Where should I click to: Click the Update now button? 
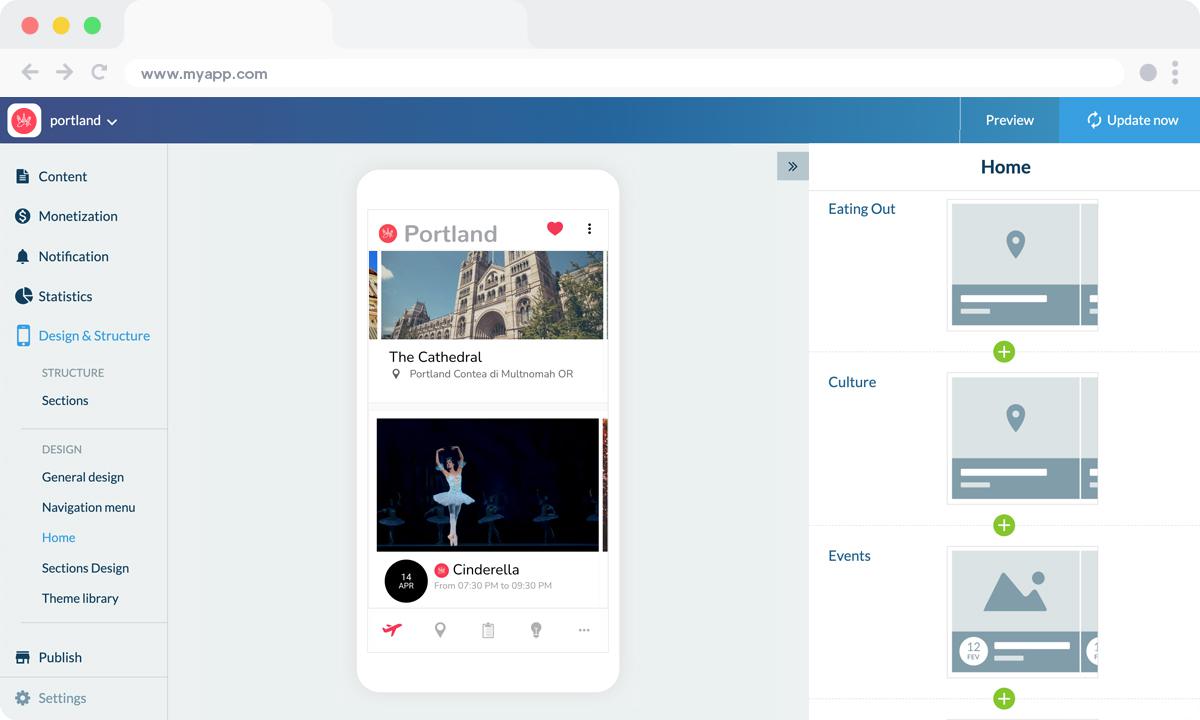point(1131,120)
